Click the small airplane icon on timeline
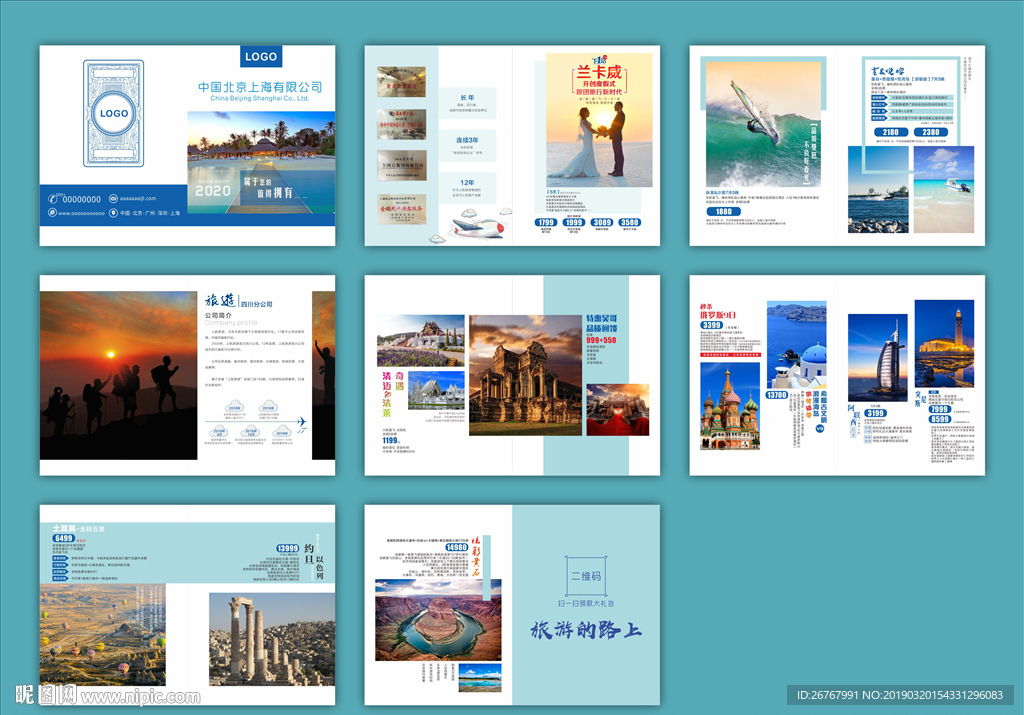 point(301,422)
